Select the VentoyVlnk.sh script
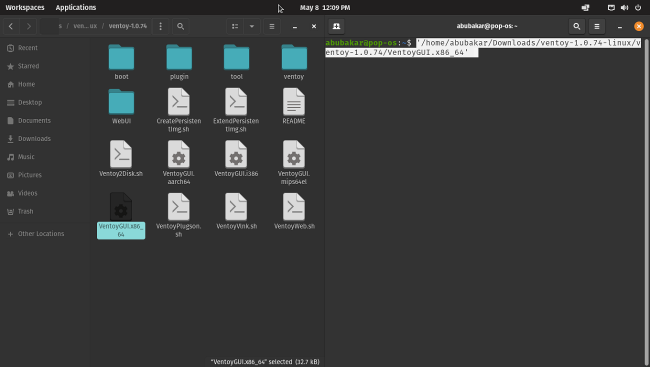650x367 pixels. (x=236, y=211)
